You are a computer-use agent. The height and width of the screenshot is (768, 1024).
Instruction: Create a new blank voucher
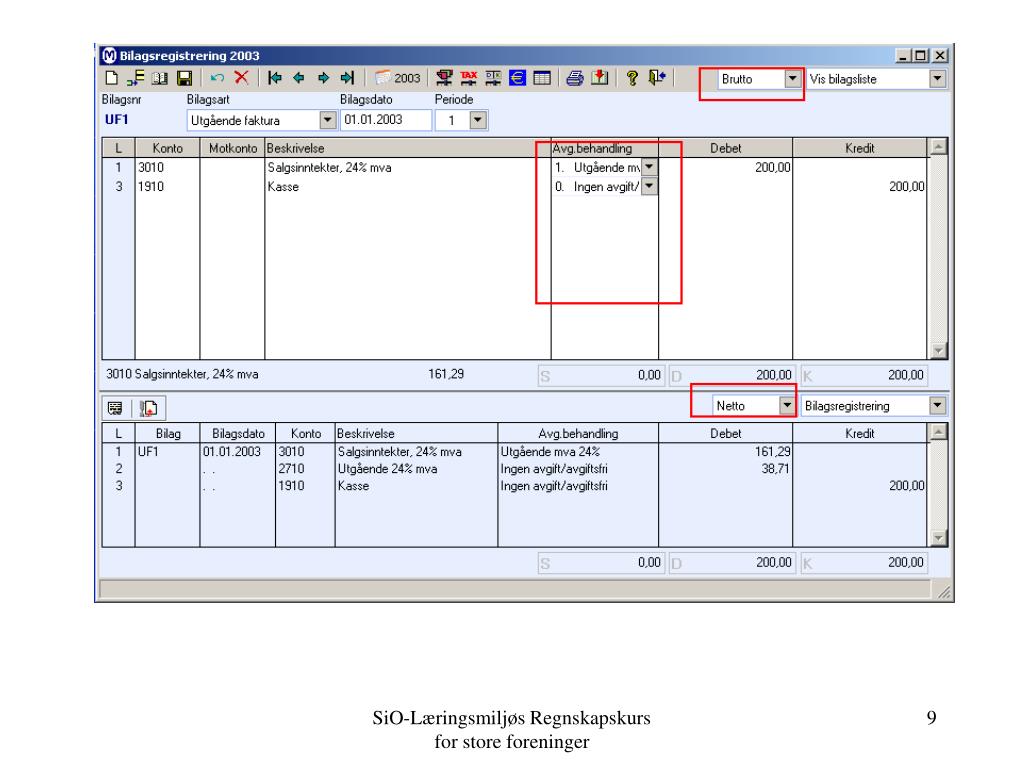[112, 78]
